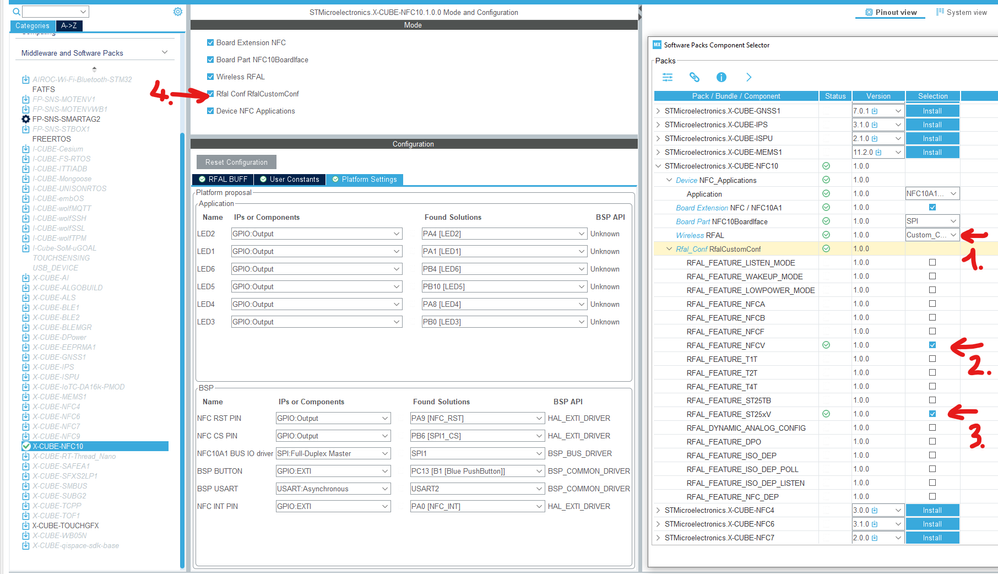Open Board Part SPI selection dropdown
998x574 pixels.
click(x=932, y=221)
